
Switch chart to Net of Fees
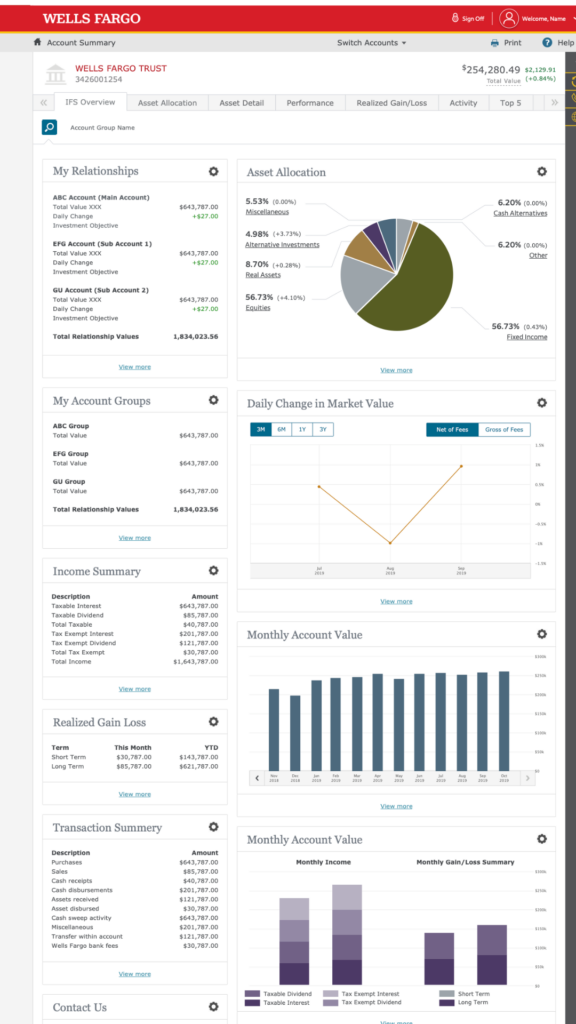pyautogui.click(x=453, y=430)
